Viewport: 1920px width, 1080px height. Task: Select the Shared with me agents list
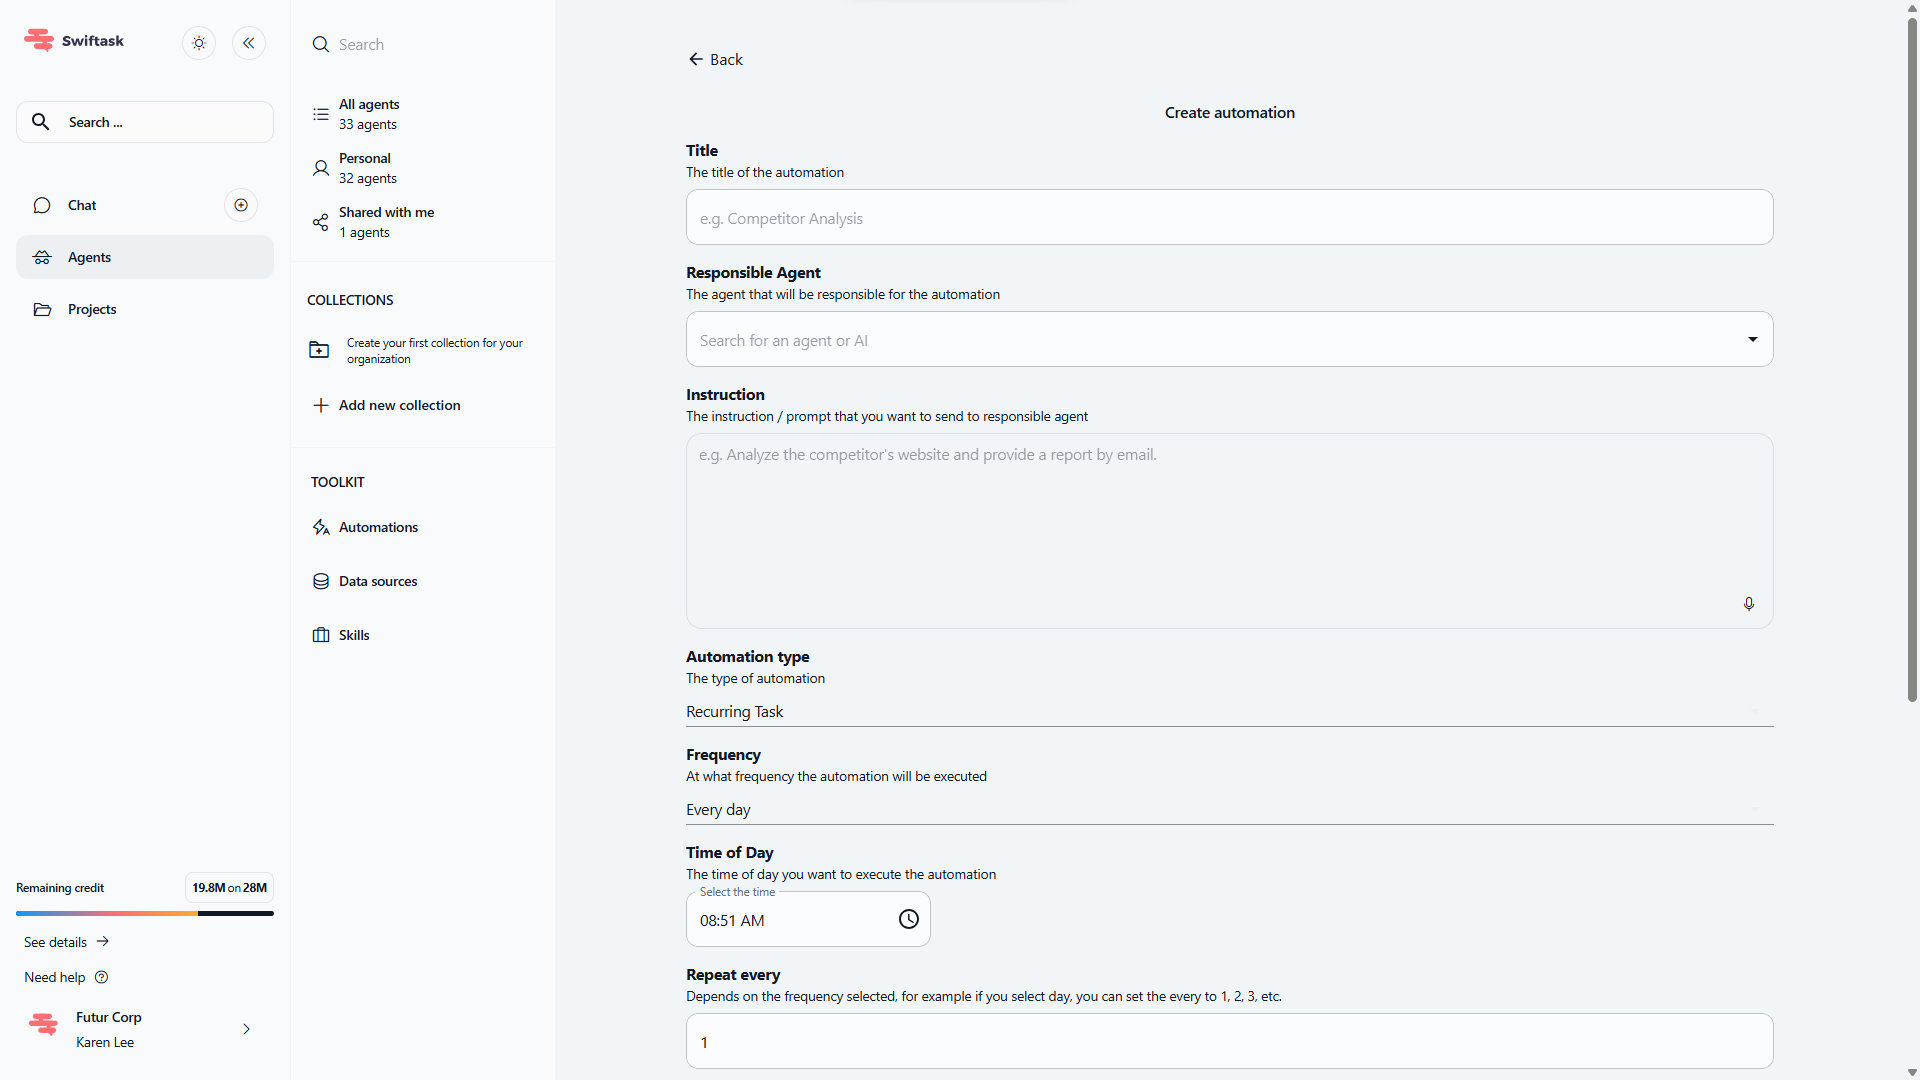(x=385, y=222)
